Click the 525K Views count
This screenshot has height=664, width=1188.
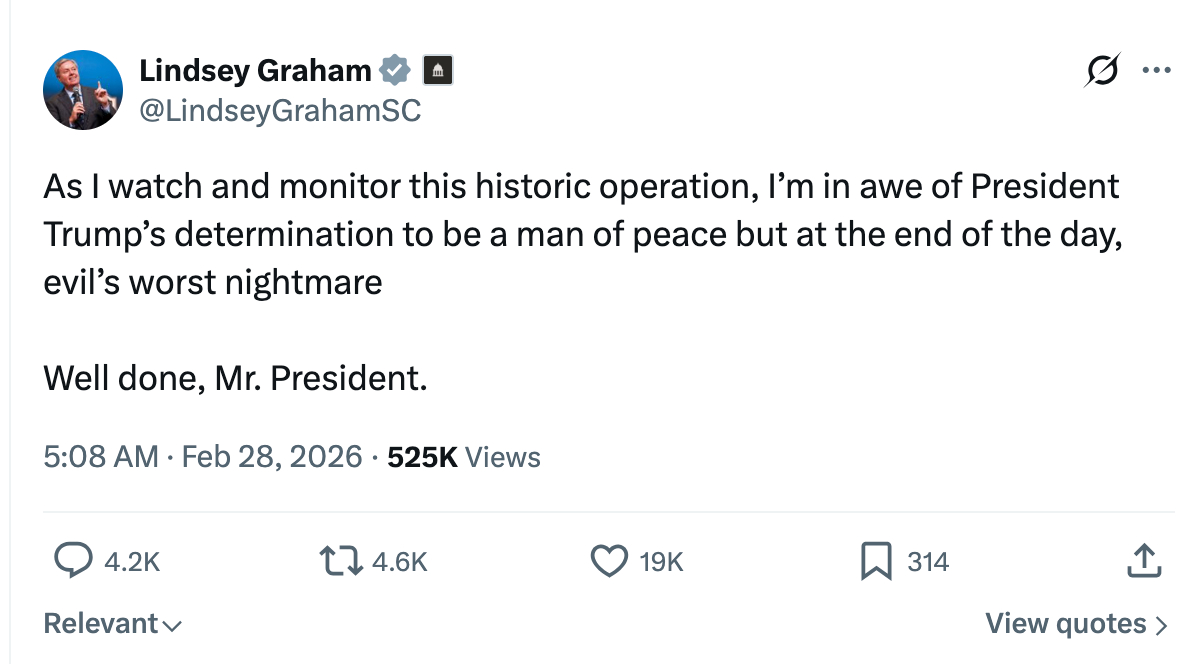[464, 457]
